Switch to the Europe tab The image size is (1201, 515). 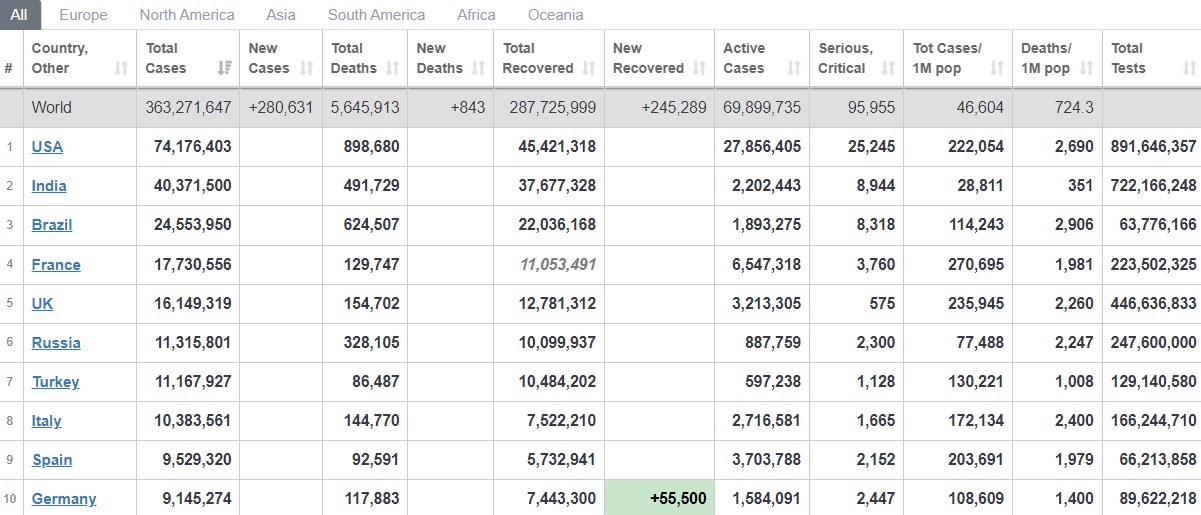84,15
